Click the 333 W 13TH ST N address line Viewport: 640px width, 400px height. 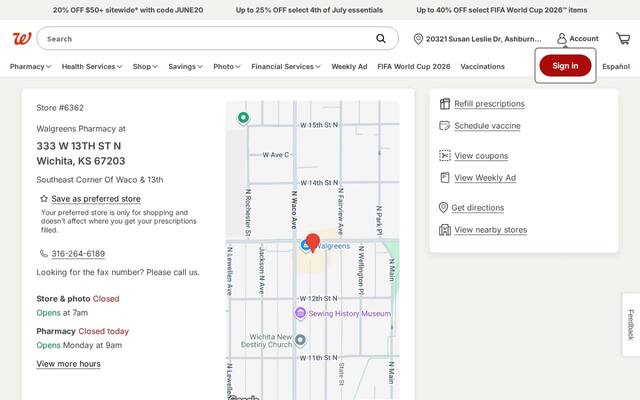point(79,146)
